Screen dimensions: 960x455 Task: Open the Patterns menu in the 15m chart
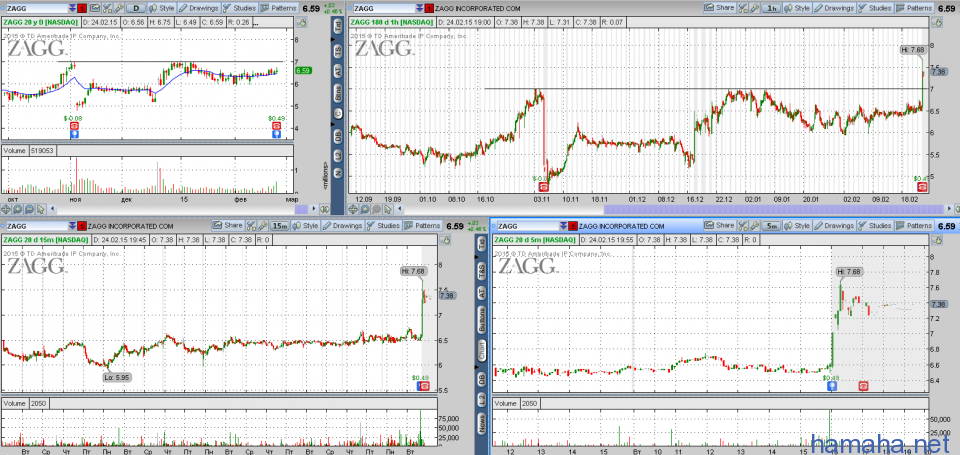tap(422, 225)
